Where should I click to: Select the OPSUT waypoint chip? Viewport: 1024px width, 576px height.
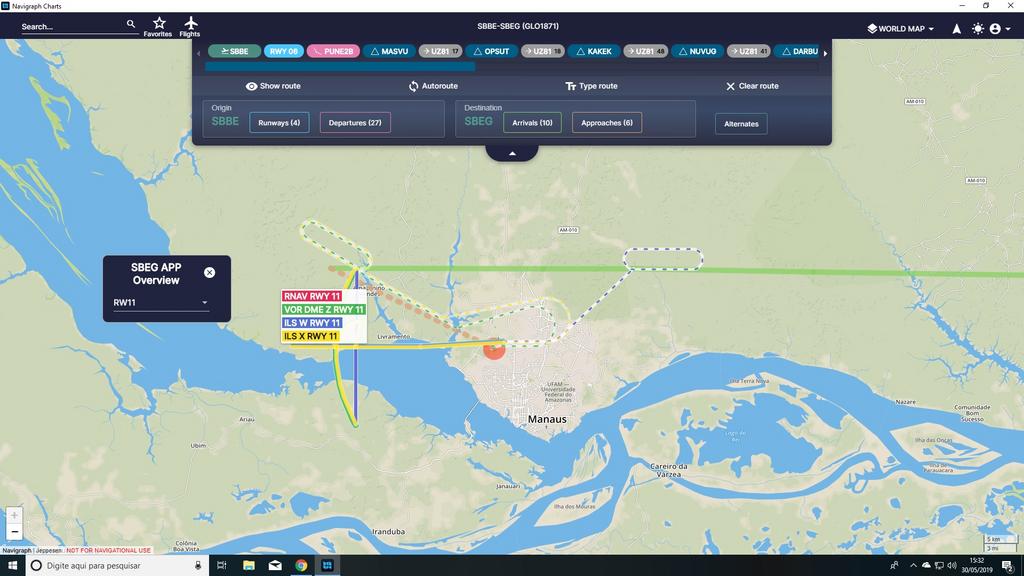[491, 51]
